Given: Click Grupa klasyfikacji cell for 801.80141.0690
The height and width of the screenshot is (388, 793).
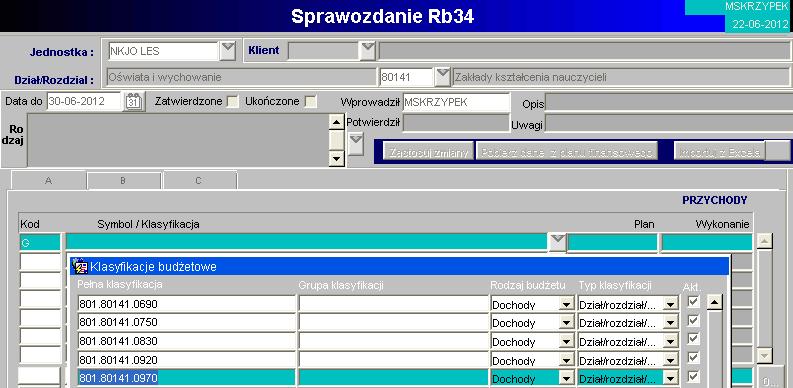Looking at the screenshot, I should 393,305.
